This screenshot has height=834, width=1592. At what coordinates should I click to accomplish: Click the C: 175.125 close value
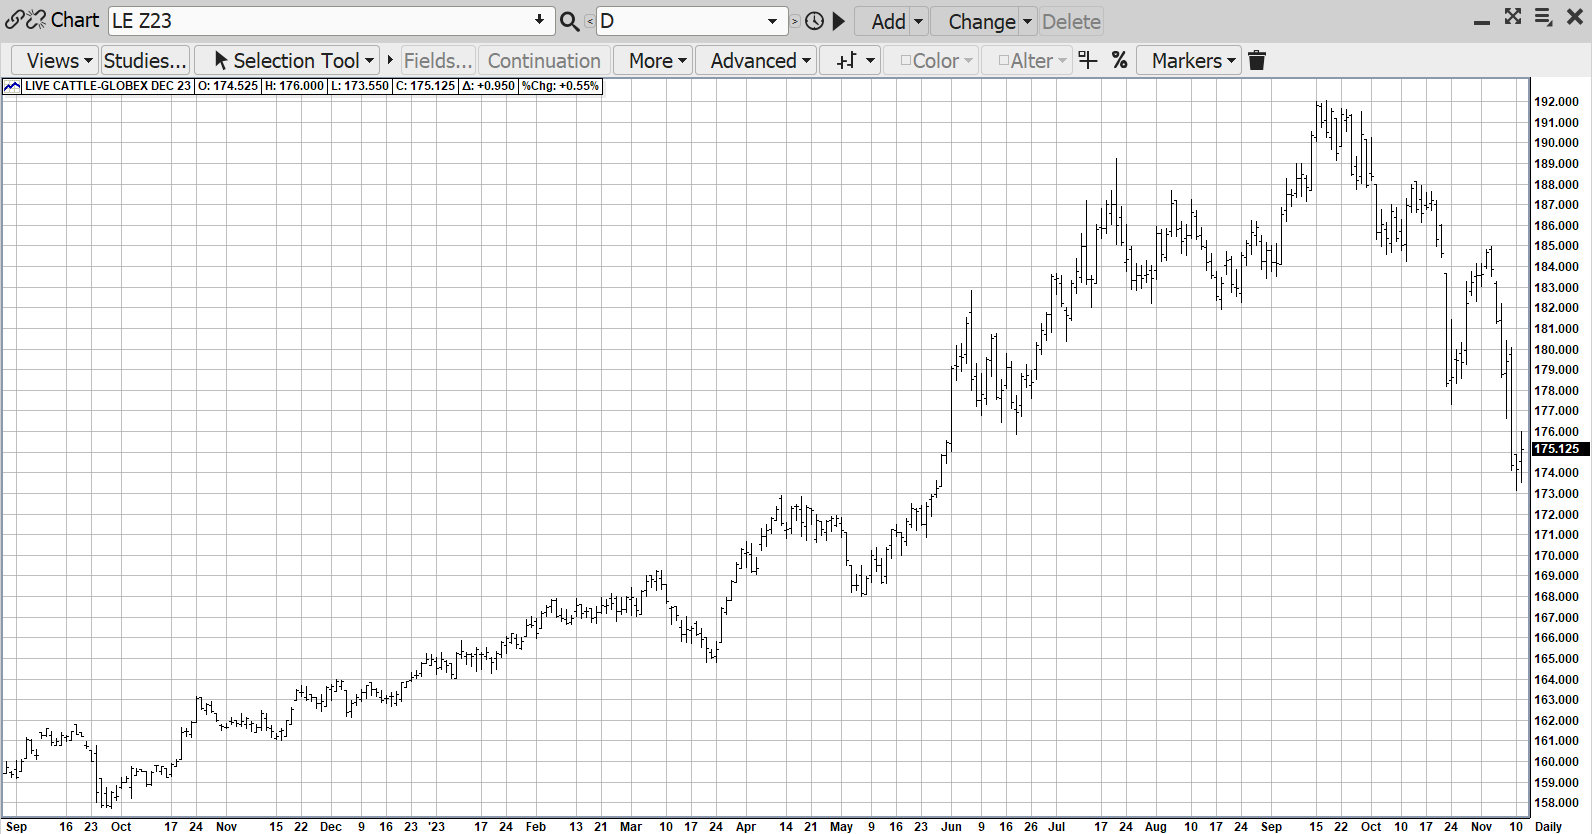(x=425, y=86)
